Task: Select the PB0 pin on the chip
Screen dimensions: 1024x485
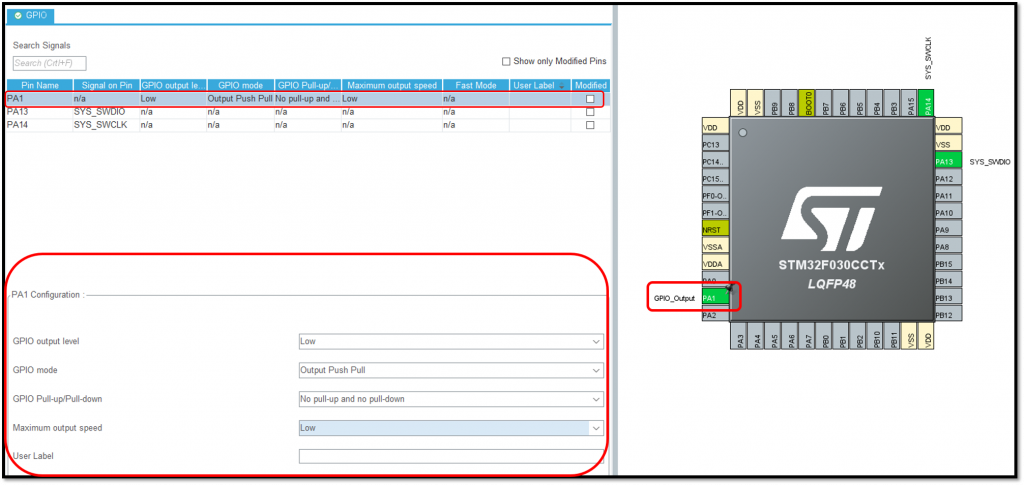Action: 825,336
